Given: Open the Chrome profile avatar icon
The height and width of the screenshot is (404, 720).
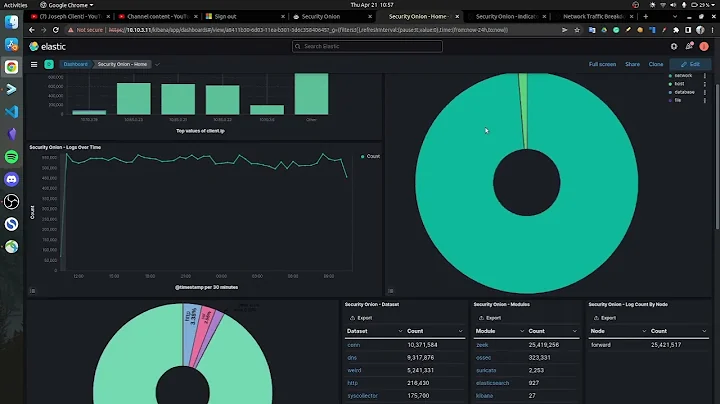Looking at the screenshot, I should (x=700, y=30).
